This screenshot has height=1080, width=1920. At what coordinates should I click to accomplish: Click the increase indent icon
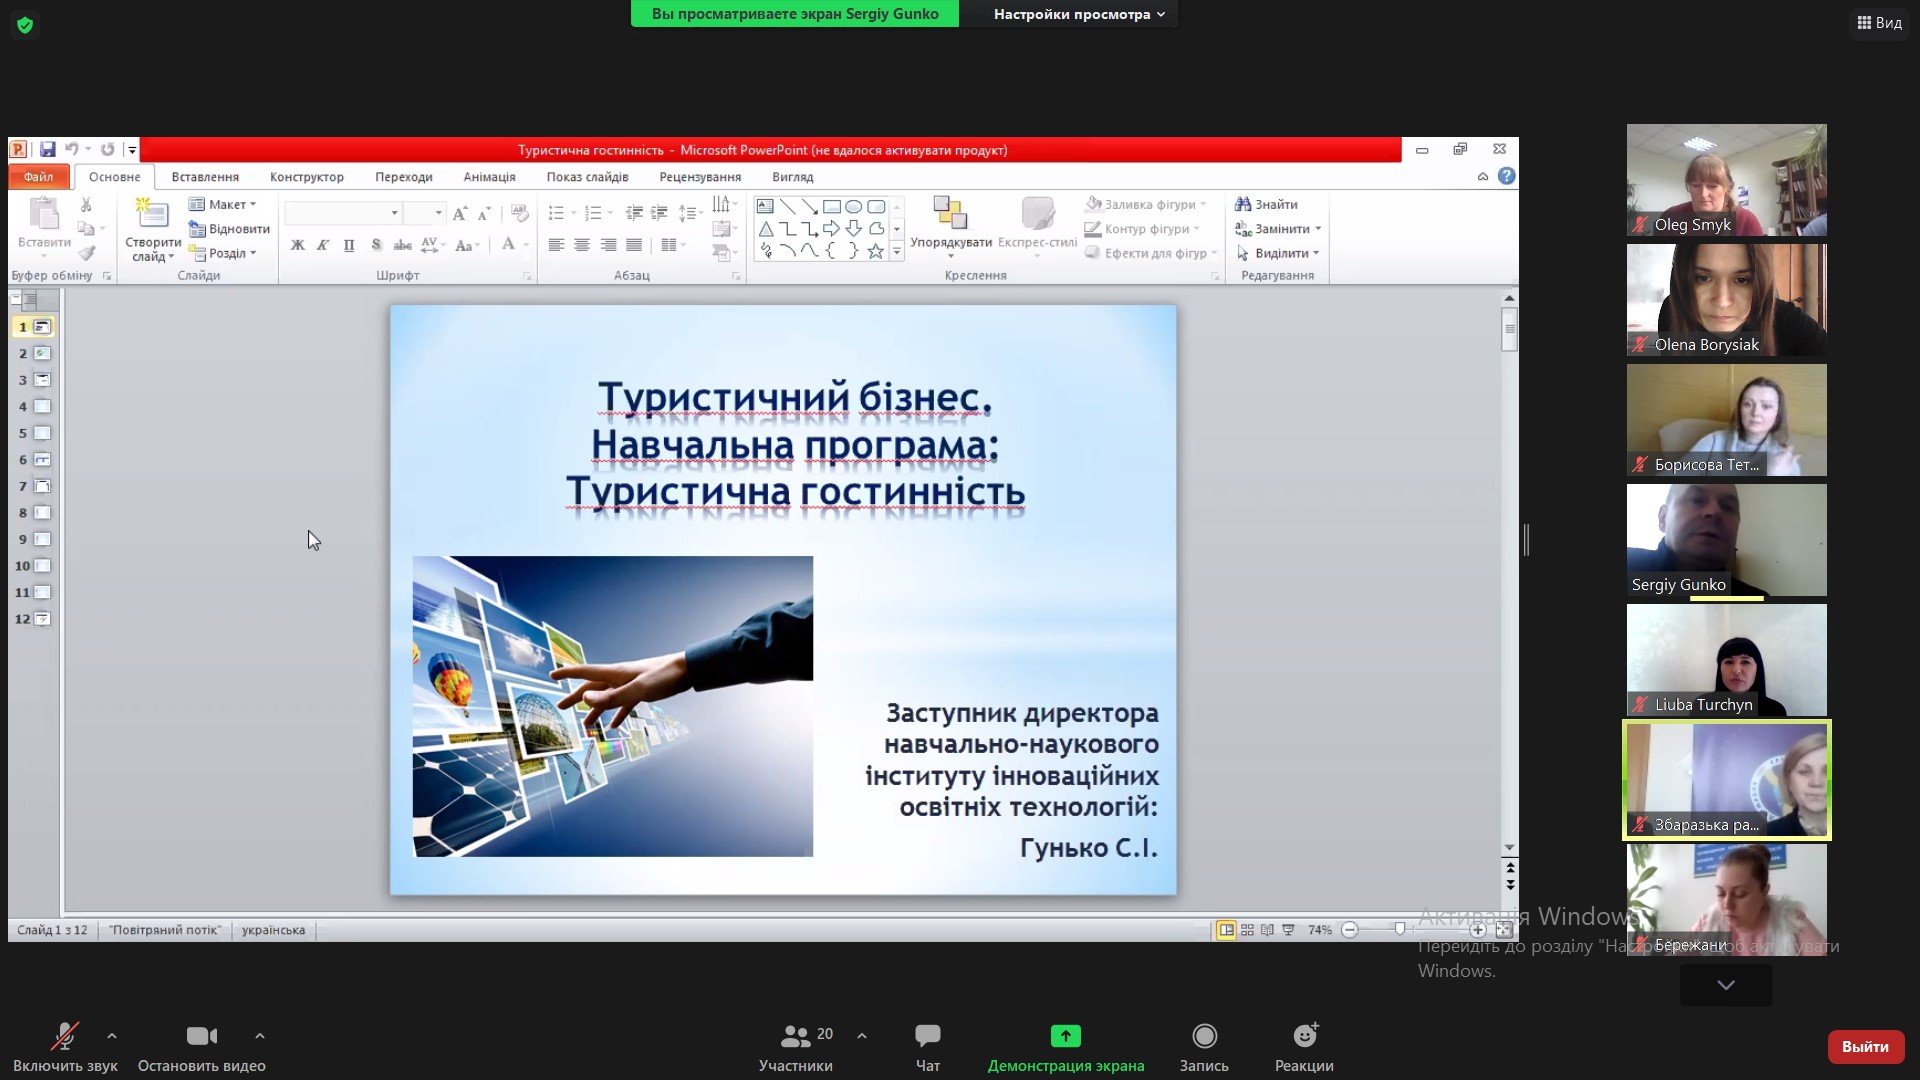point(659,213)
